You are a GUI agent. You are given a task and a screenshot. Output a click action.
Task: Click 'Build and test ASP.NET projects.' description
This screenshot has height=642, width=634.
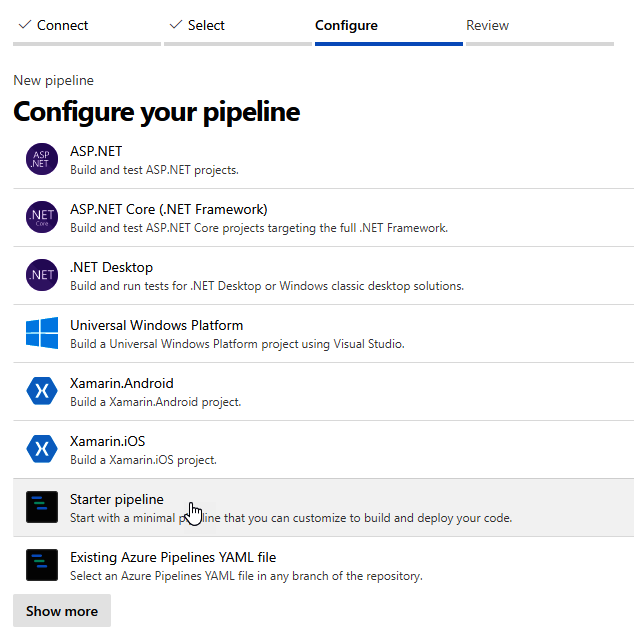pos(154,170)
